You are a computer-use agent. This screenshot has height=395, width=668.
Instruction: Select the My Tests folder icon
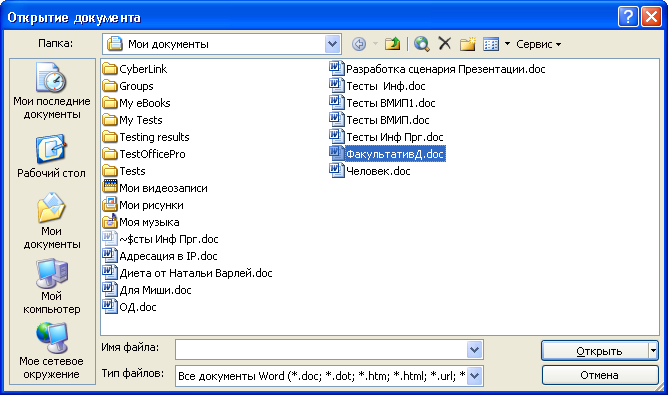[110, 120]
